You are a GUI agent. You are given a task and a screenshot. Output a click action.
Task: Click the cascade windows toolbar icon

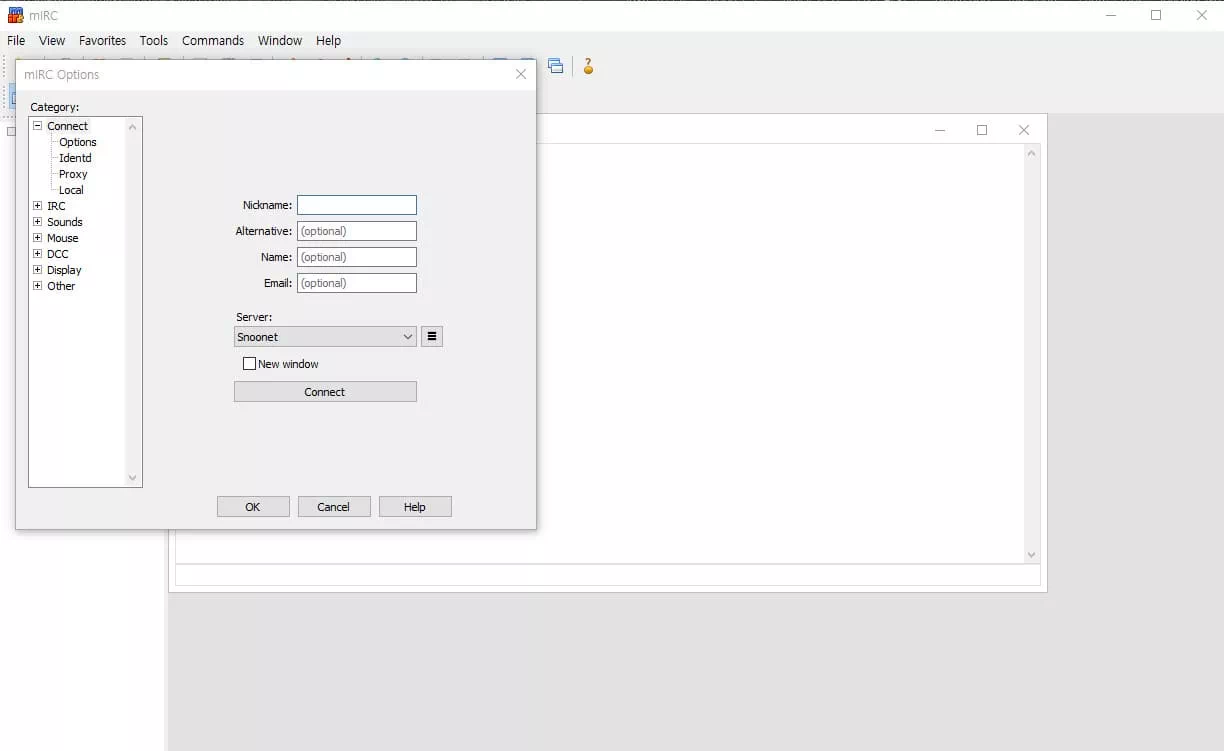[x=555, y=66]
